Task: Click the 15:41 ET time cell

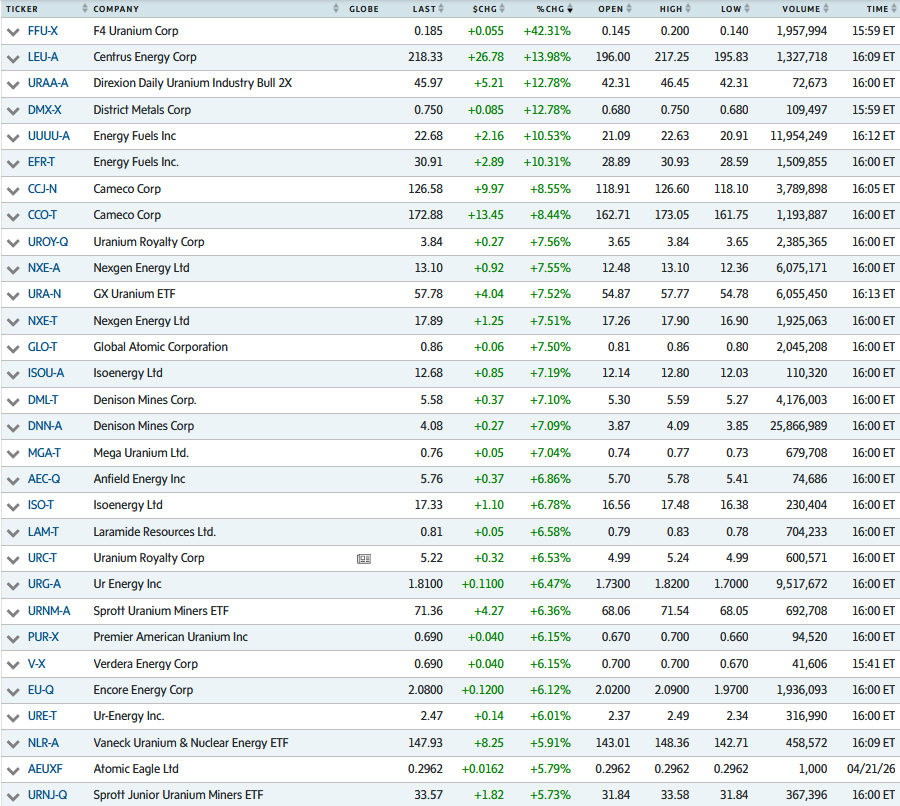Action: pyautogui.click(x=874, y=664)
